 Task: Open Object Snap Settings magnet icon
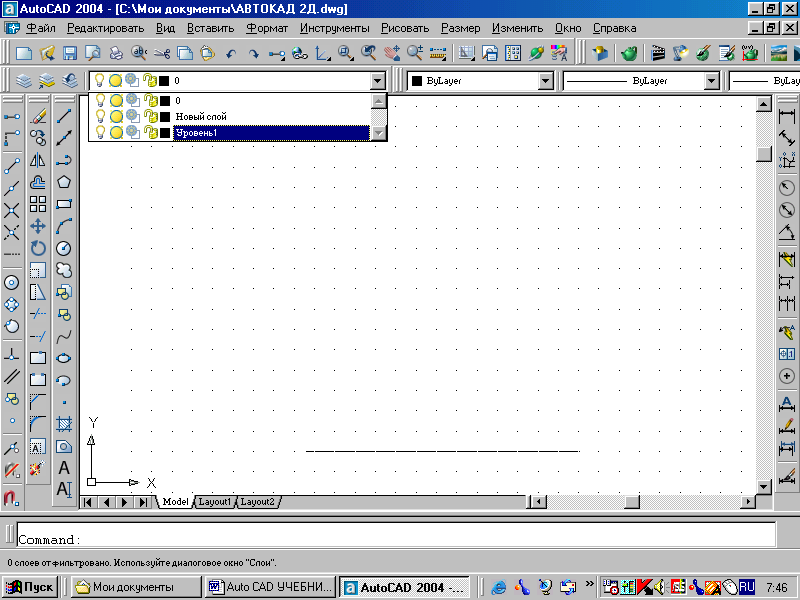point(12,497)
